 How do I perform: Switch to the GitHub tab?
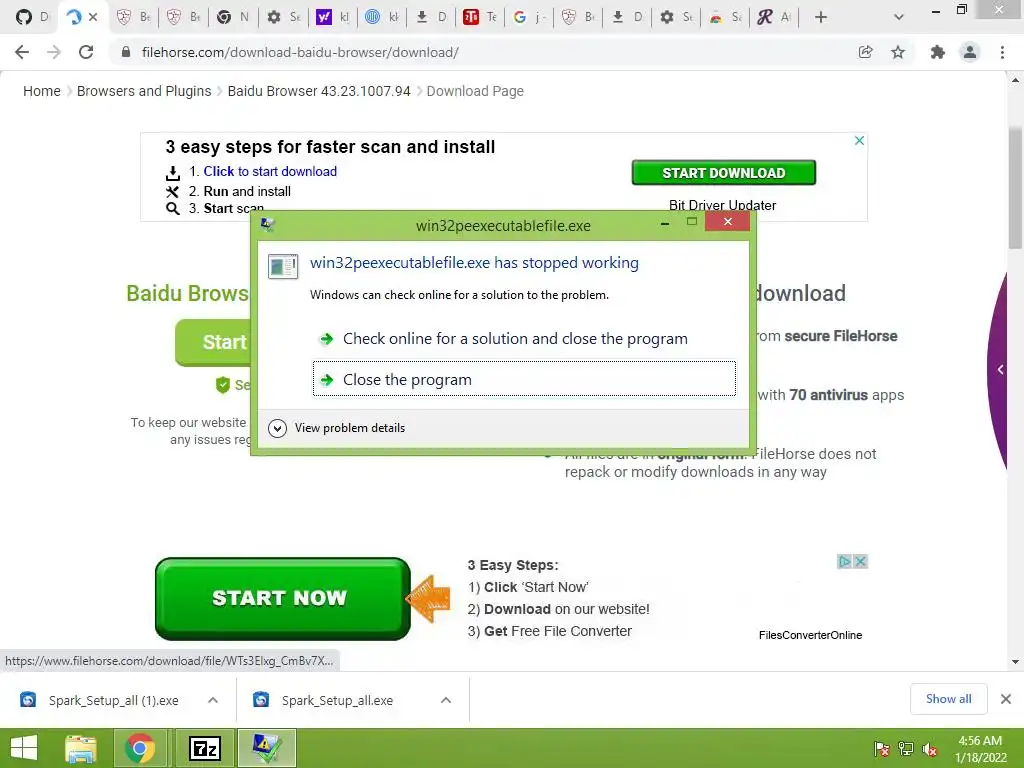pyautogui.click(x=31, y=17)
